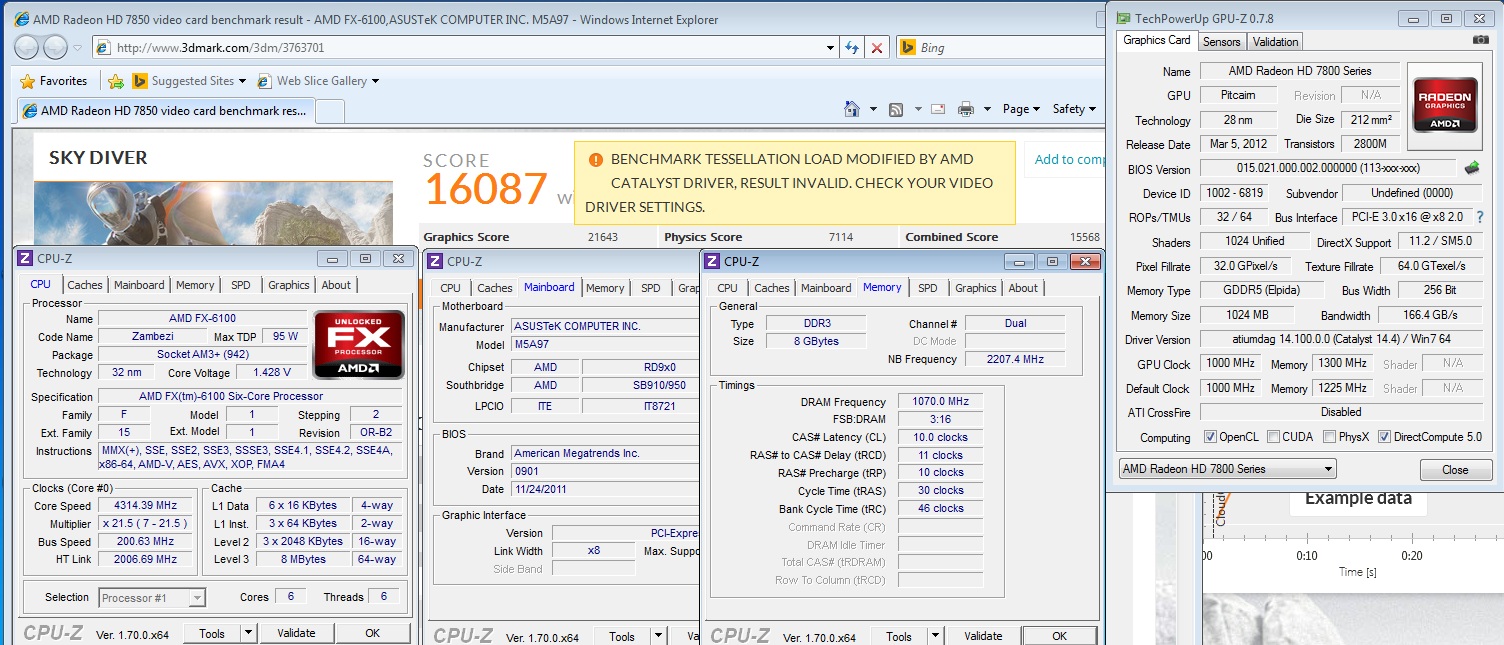Open the Caches tab in the CPU-Z CPU window
Screen dimensions: 1504x645
(85, 285)
